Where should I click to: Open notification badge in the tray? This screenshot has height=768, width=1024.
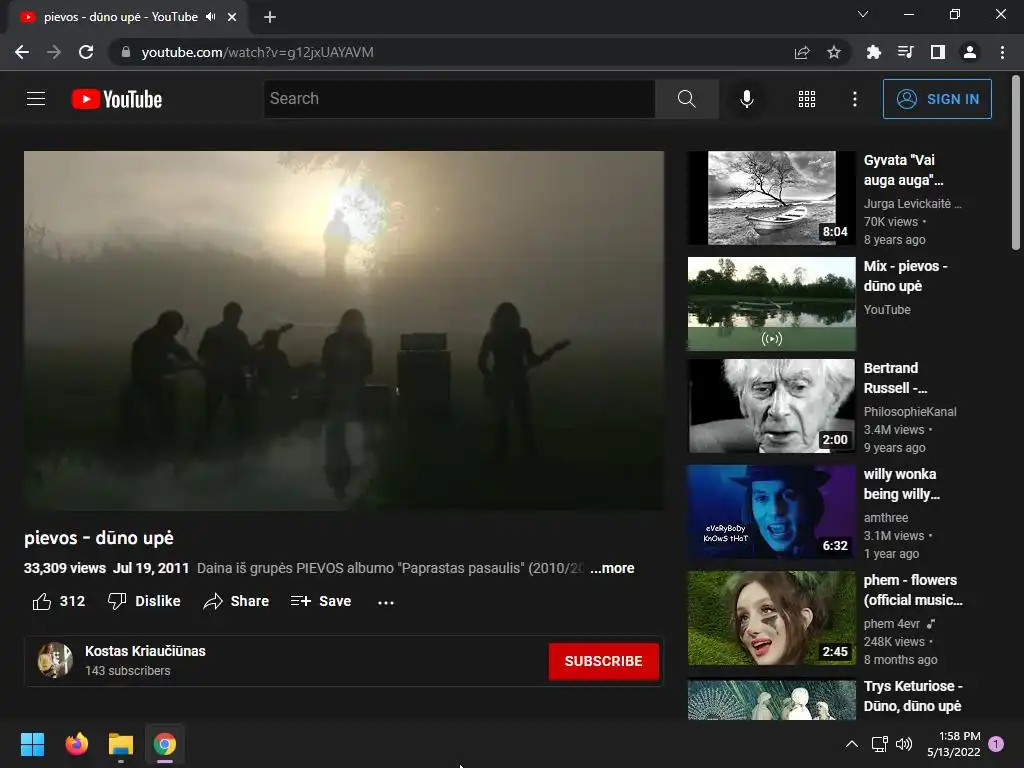(996, 744)
